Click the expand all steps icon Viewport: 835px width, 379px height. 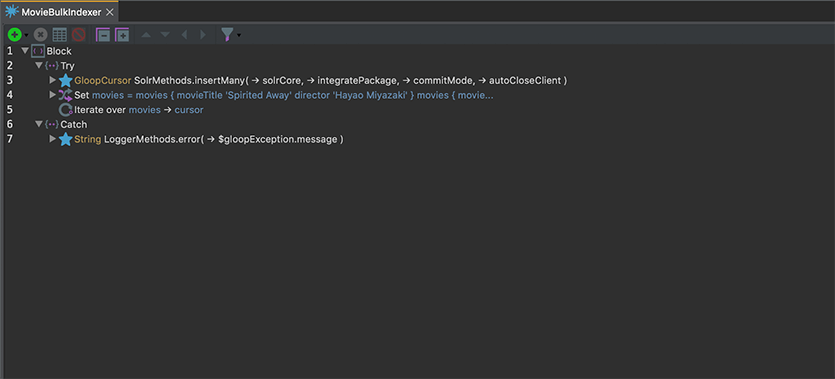click(122, 35)
